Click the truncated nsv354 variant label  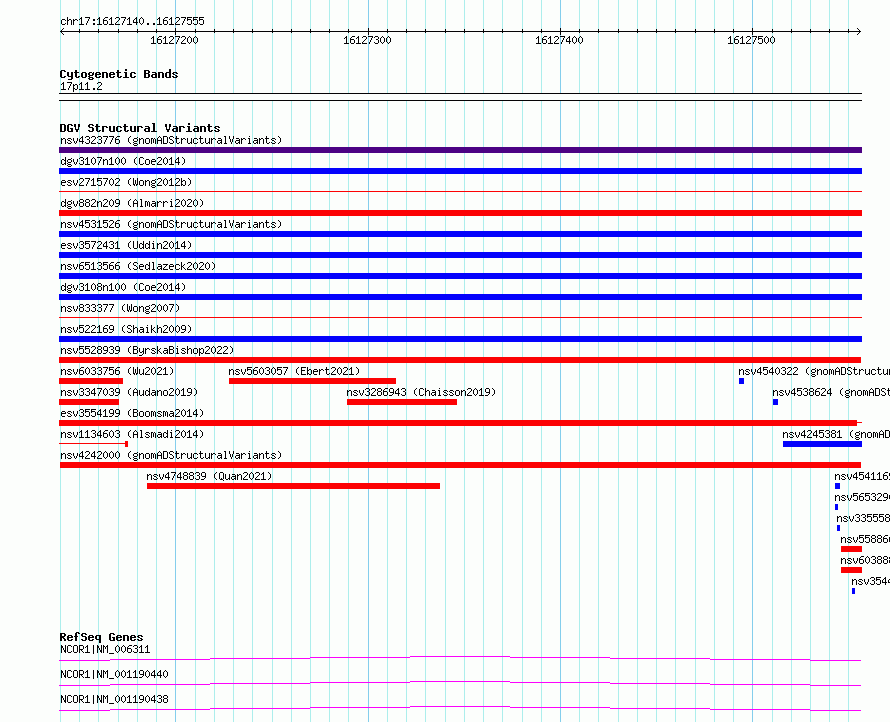(x=871, y=581)
